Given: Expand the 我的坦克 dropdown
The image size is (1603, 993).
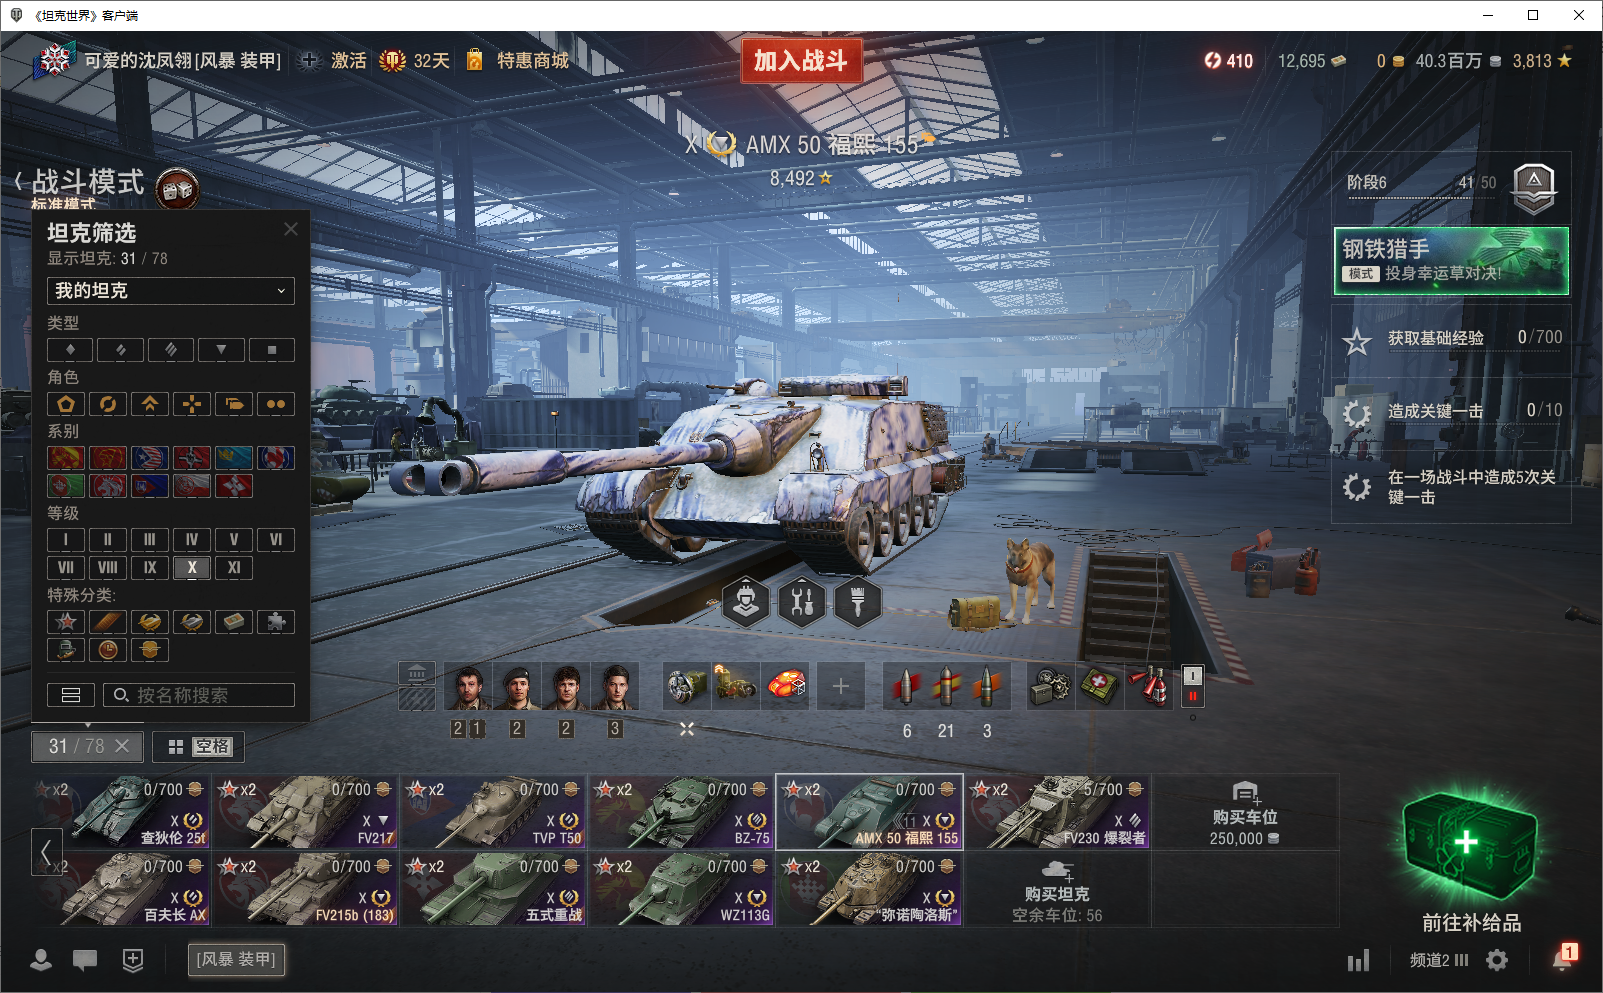Looking at the screenshot, I should (x=171, y=291).
